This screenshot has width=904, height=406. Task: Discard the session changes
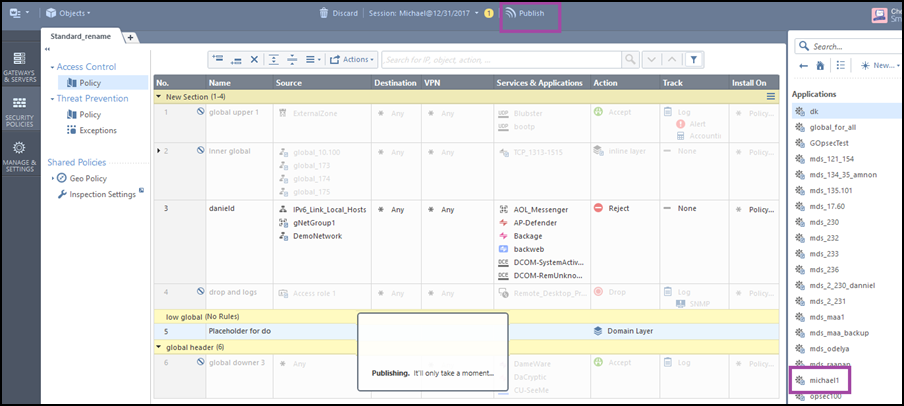pyautogui.click(x=337, y=13)
